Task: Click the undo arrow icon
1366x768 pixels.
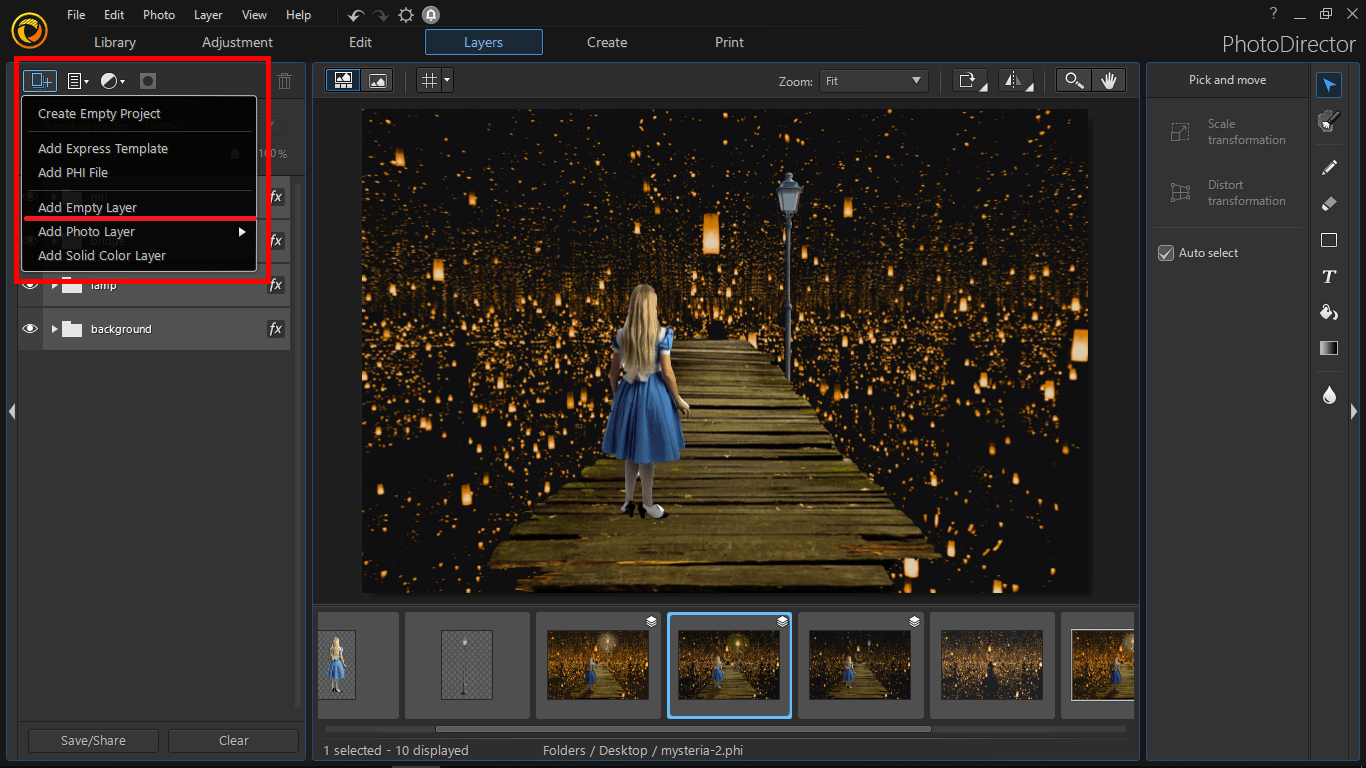Action: click(355, 15)
